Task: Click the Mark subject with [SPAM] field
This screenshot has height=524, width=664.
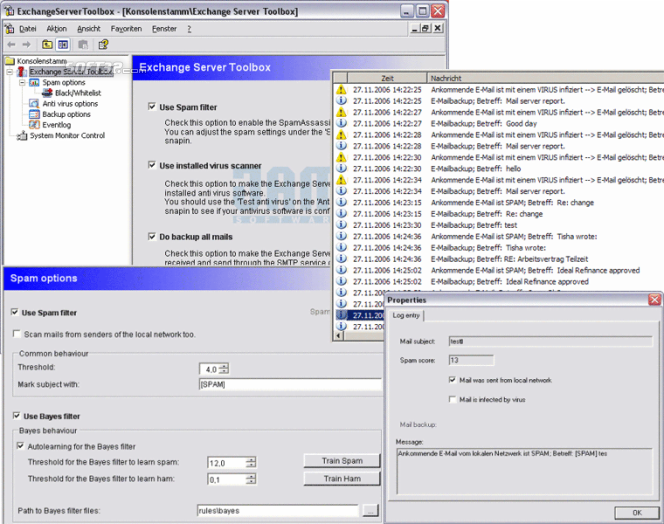Action: click(290, 385)
